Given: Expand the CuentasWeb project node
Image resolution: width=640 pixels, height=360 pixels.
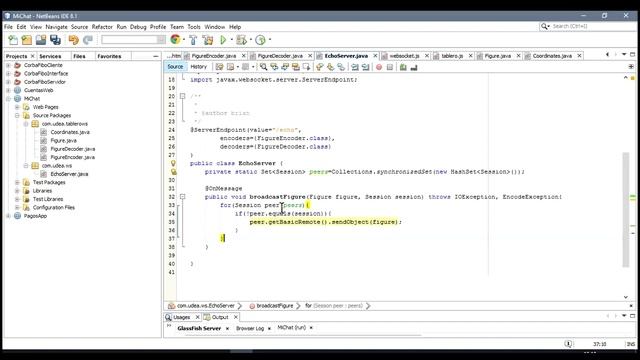Looking at the screenshot, I should (x=8, y=90).
